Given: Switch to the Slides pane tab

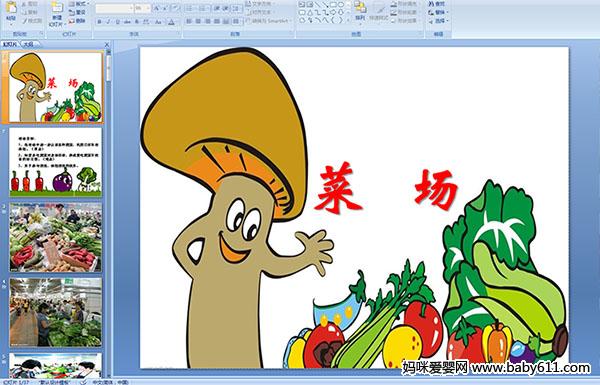Looking at the screenshot, I should 10,44.
